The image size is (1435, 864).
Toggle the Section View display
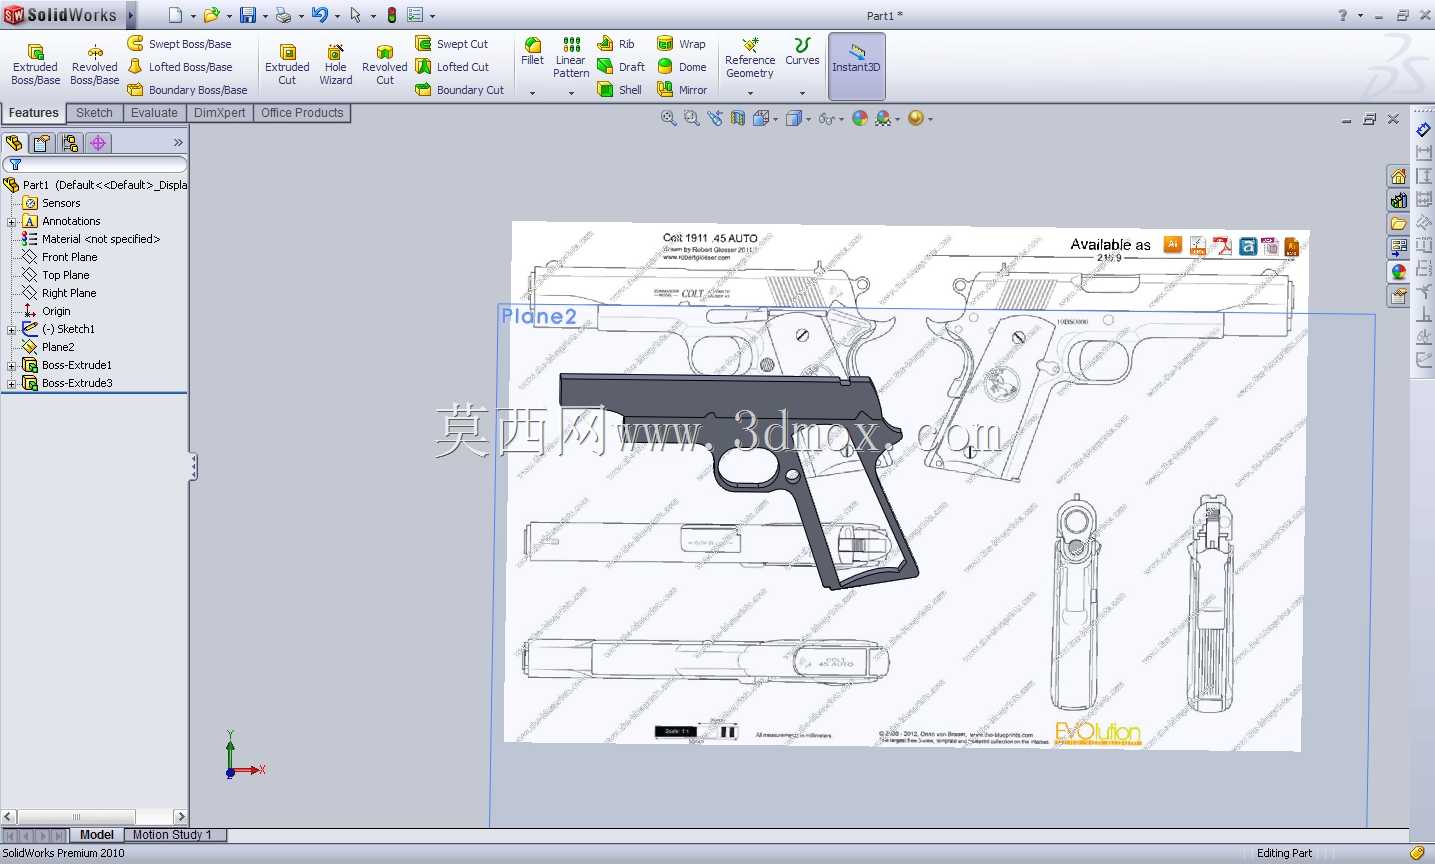click(x=738, y=119)
